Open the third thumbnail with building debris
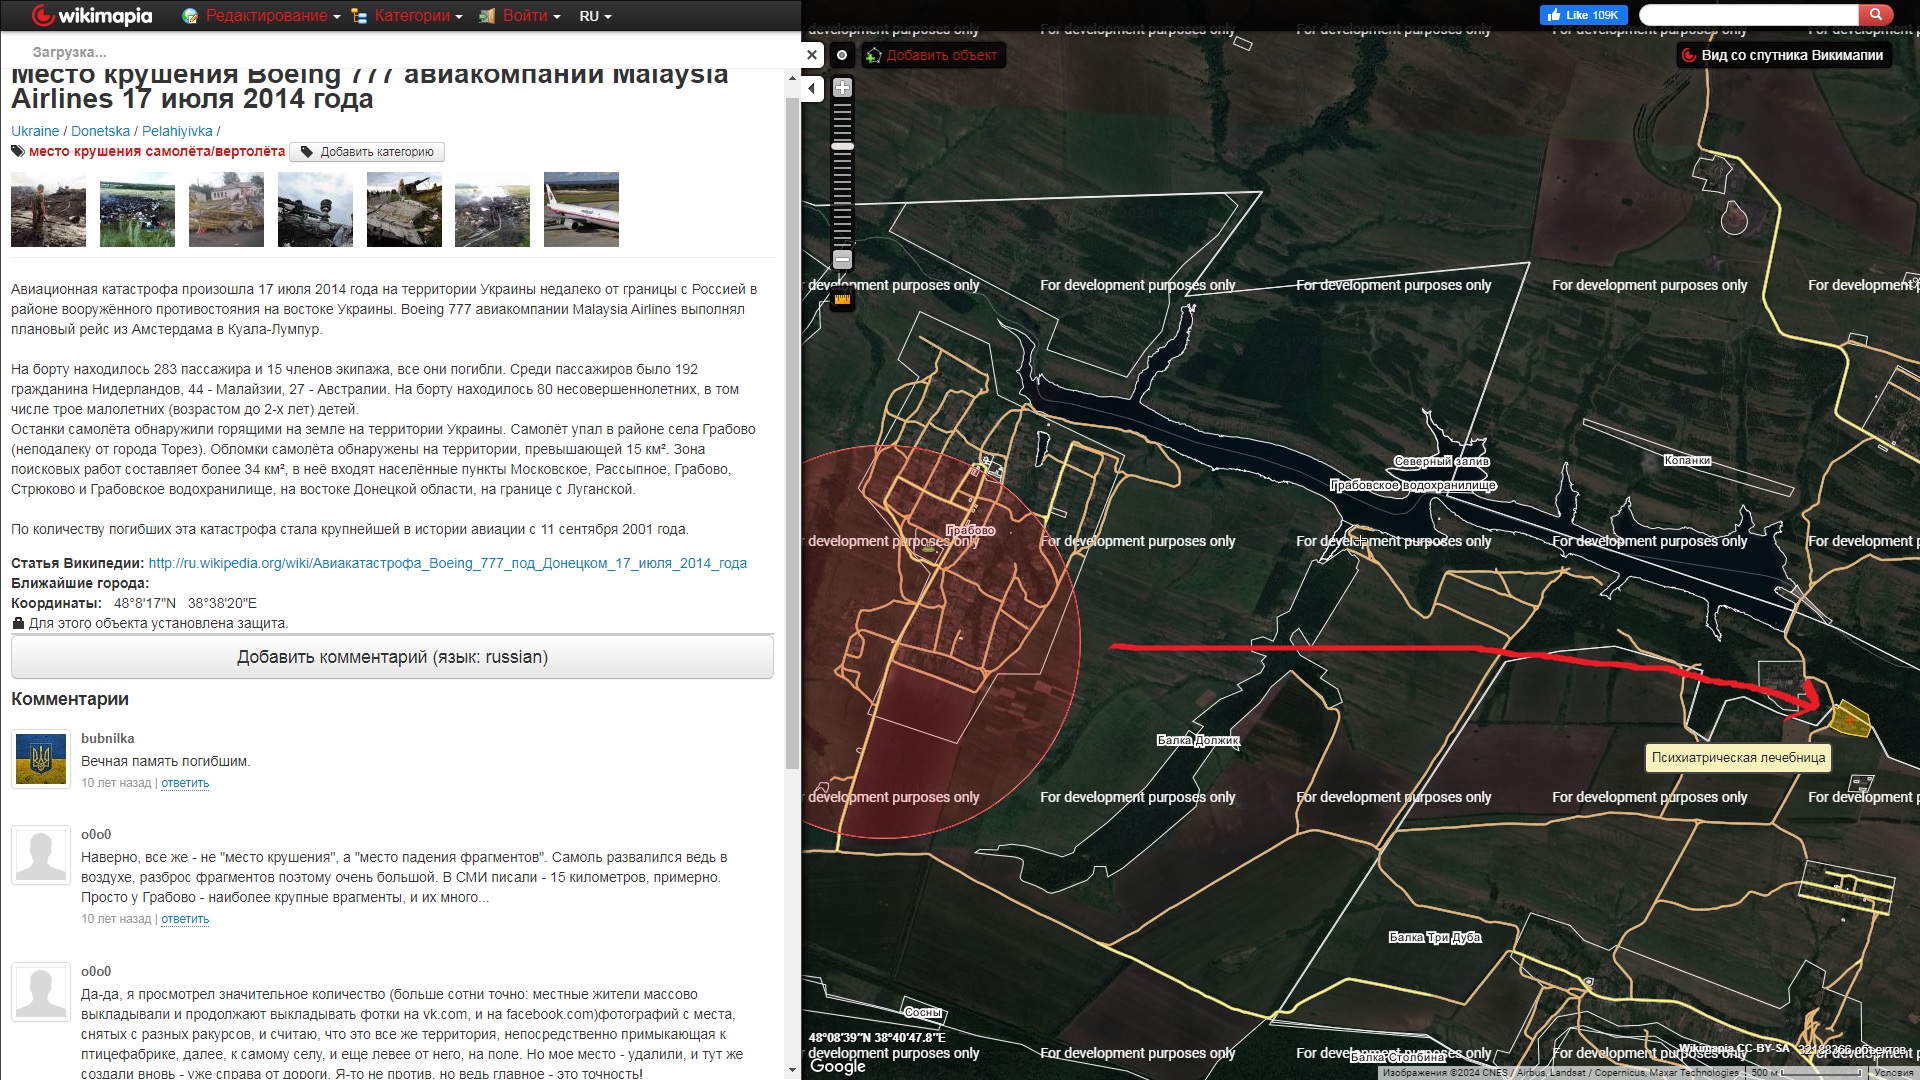The height and width of the screenshot is (1080, 1920). coord(226,209)
